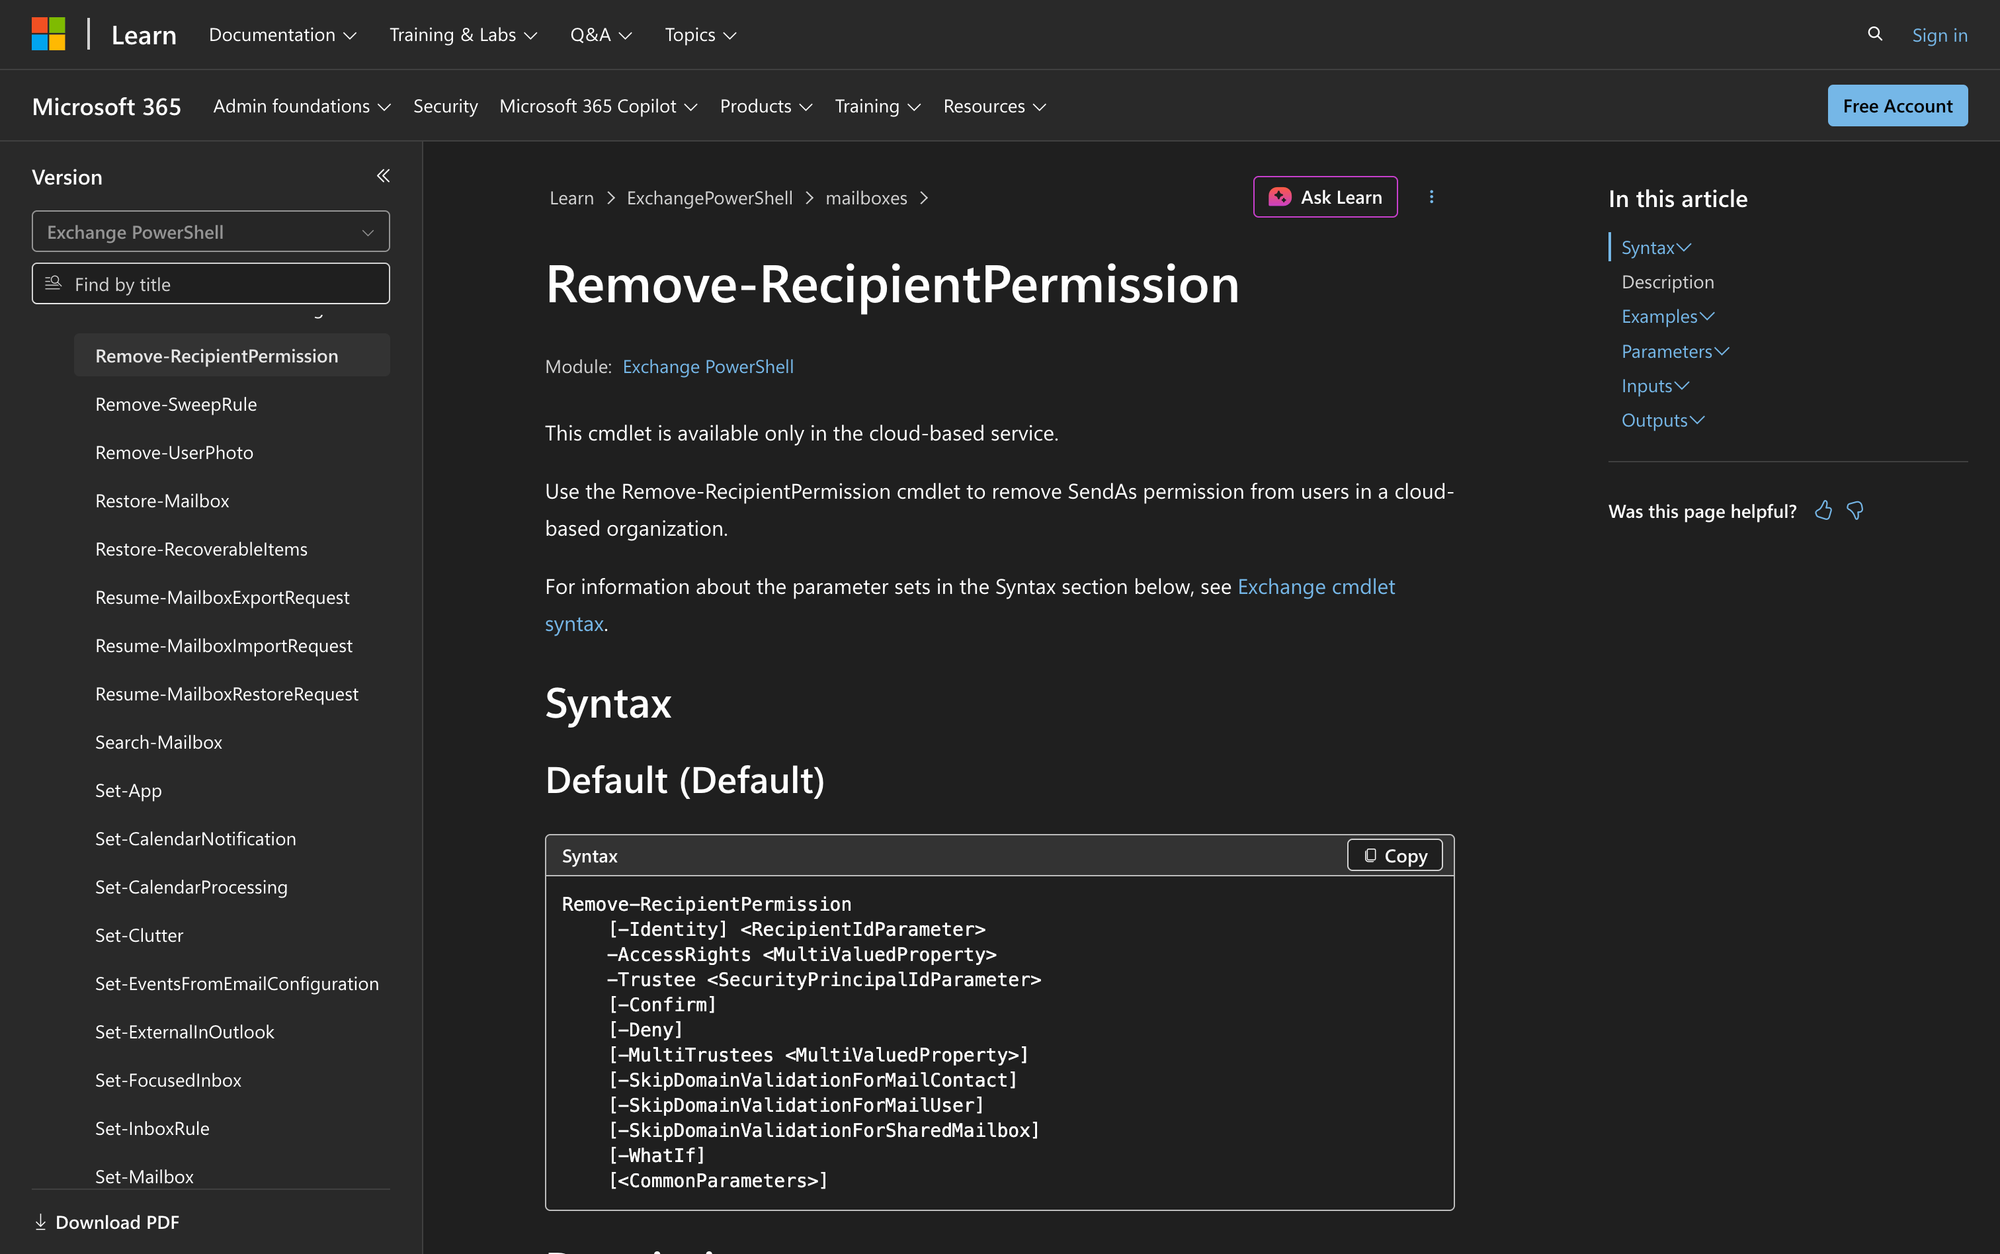Open the search magnifier icon
This screenshot has width=2000, height=1254.
click(x=1875, y=34)
